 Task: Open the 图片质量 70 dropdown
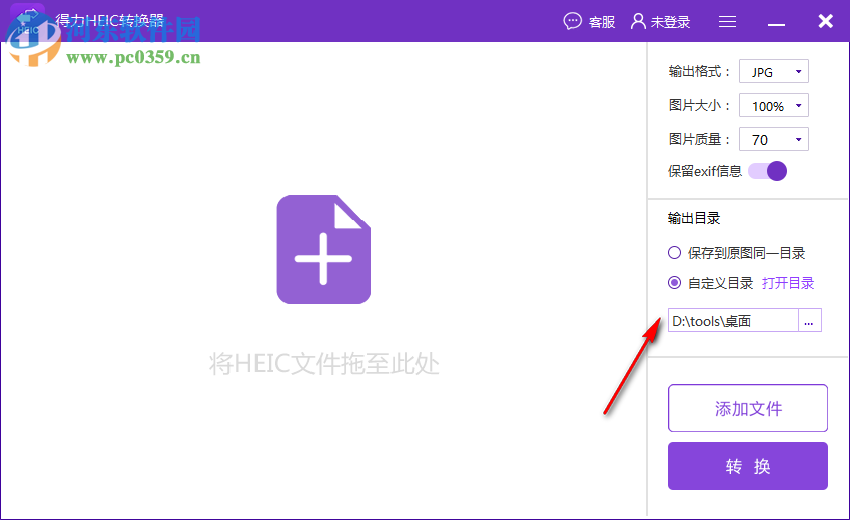774,139
